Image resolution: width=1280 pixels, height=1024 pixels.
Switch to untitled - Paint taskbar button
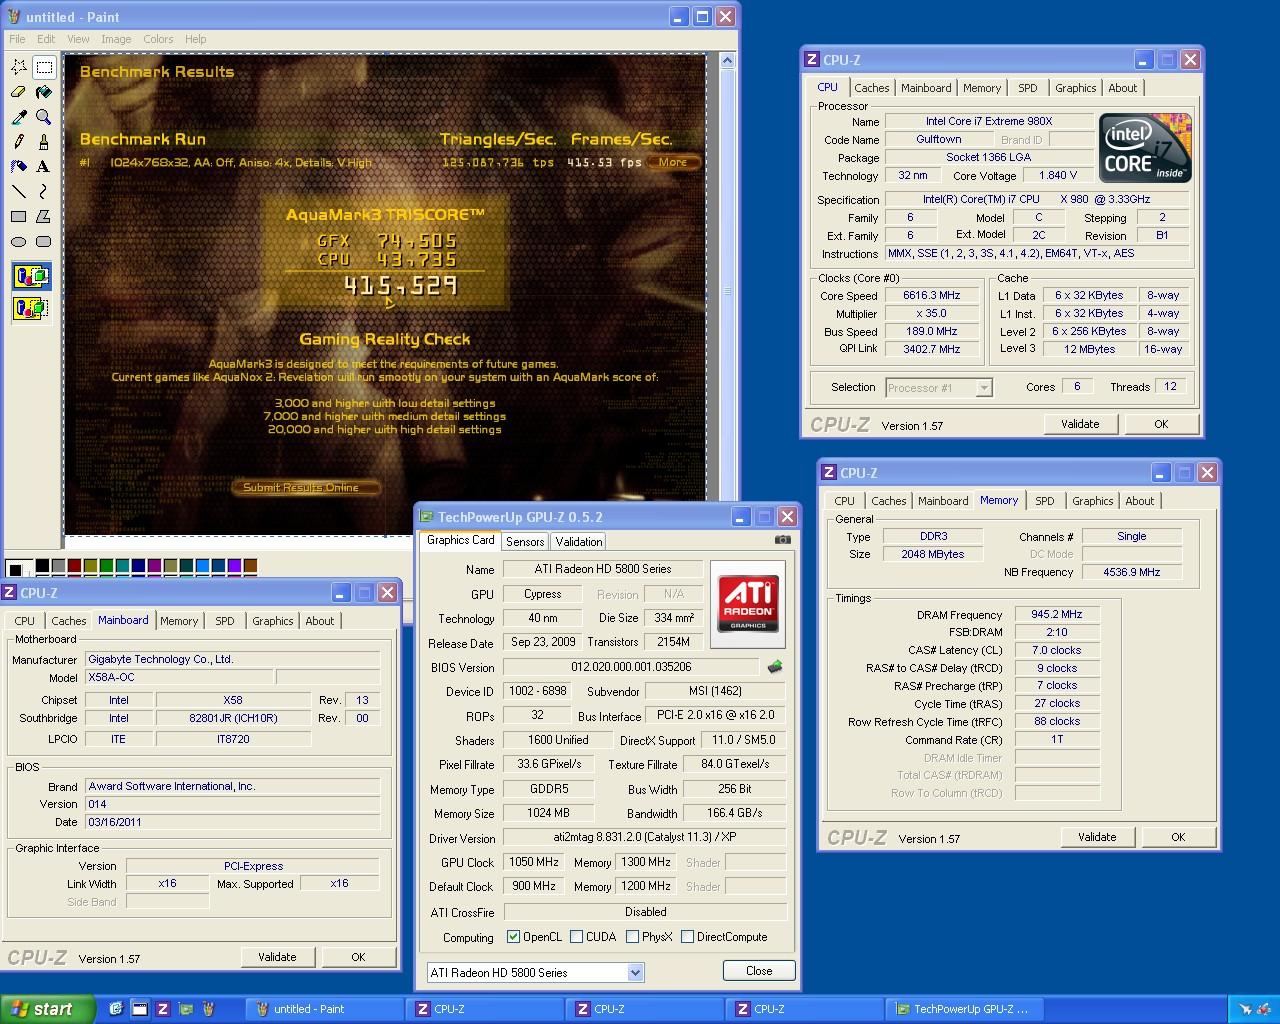pos(324,1009)
